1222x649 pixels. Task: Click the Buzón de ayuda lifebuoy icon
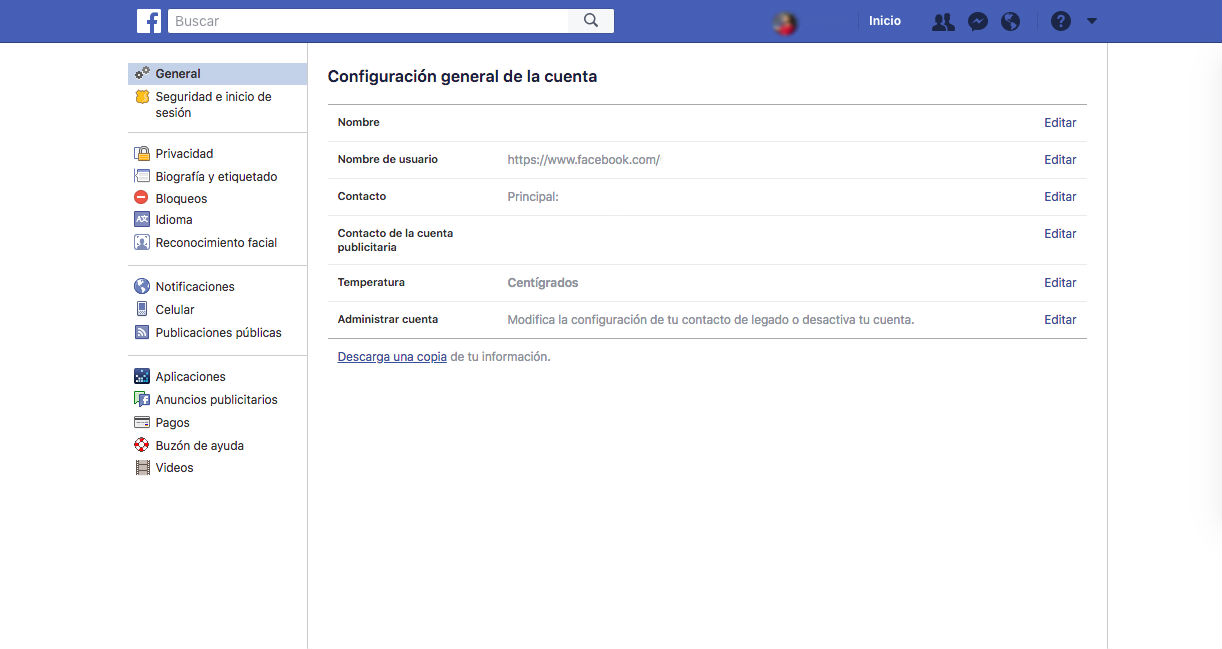click(x=142, y=445)
